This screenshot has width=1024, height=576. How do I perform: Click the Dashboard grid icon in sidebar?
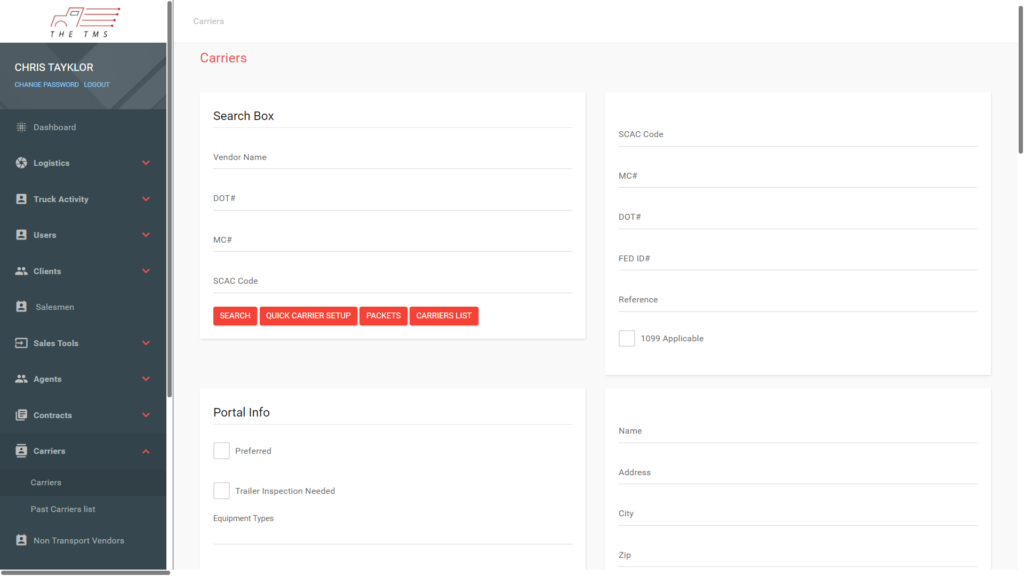pyautogui.click(x=21, y=127)
